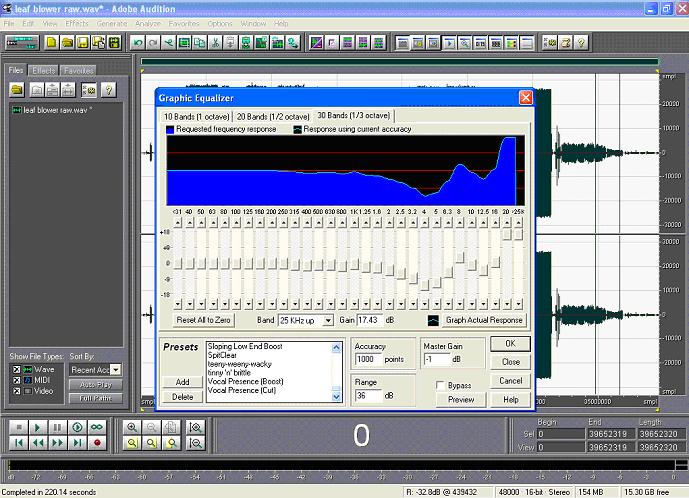This screenshot has width=689, height=498.
Task: Click up arrow above the >25K band slider
Action: point(519,223)
